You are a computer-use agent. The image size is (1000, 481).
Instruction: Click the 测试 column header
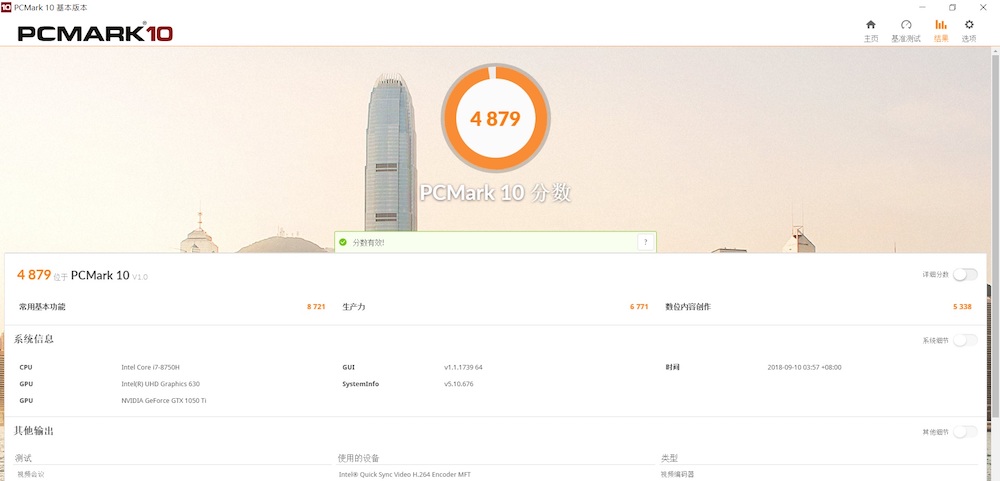pyautogui.click(x=23, y=458)
